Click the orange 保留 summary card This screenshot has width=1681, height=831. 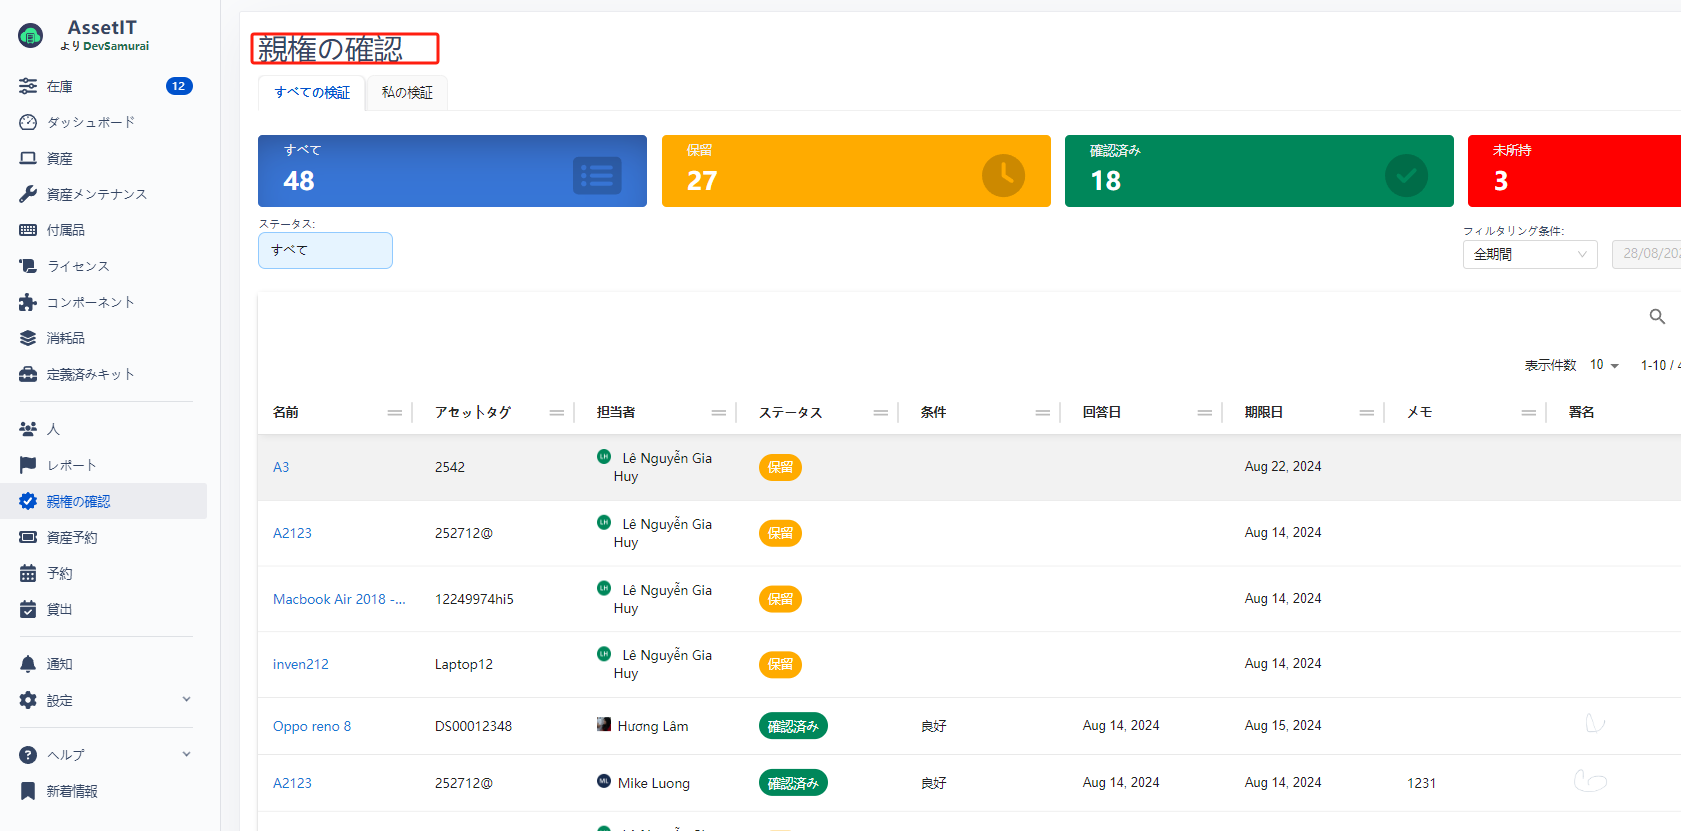tap(855, 171)
